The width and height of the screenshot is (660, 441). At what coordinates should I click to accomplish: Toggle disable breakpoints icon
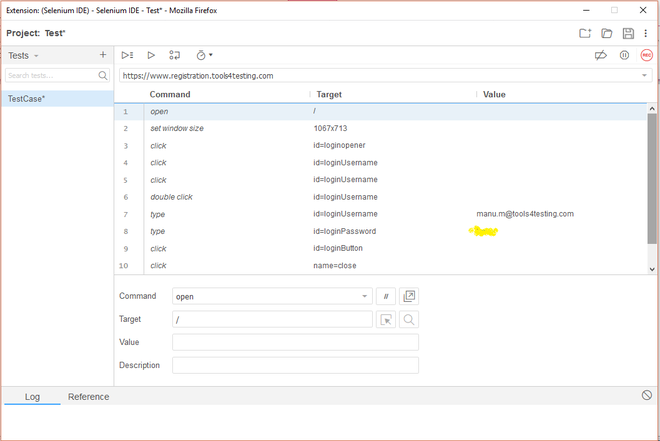click(601, 55)
